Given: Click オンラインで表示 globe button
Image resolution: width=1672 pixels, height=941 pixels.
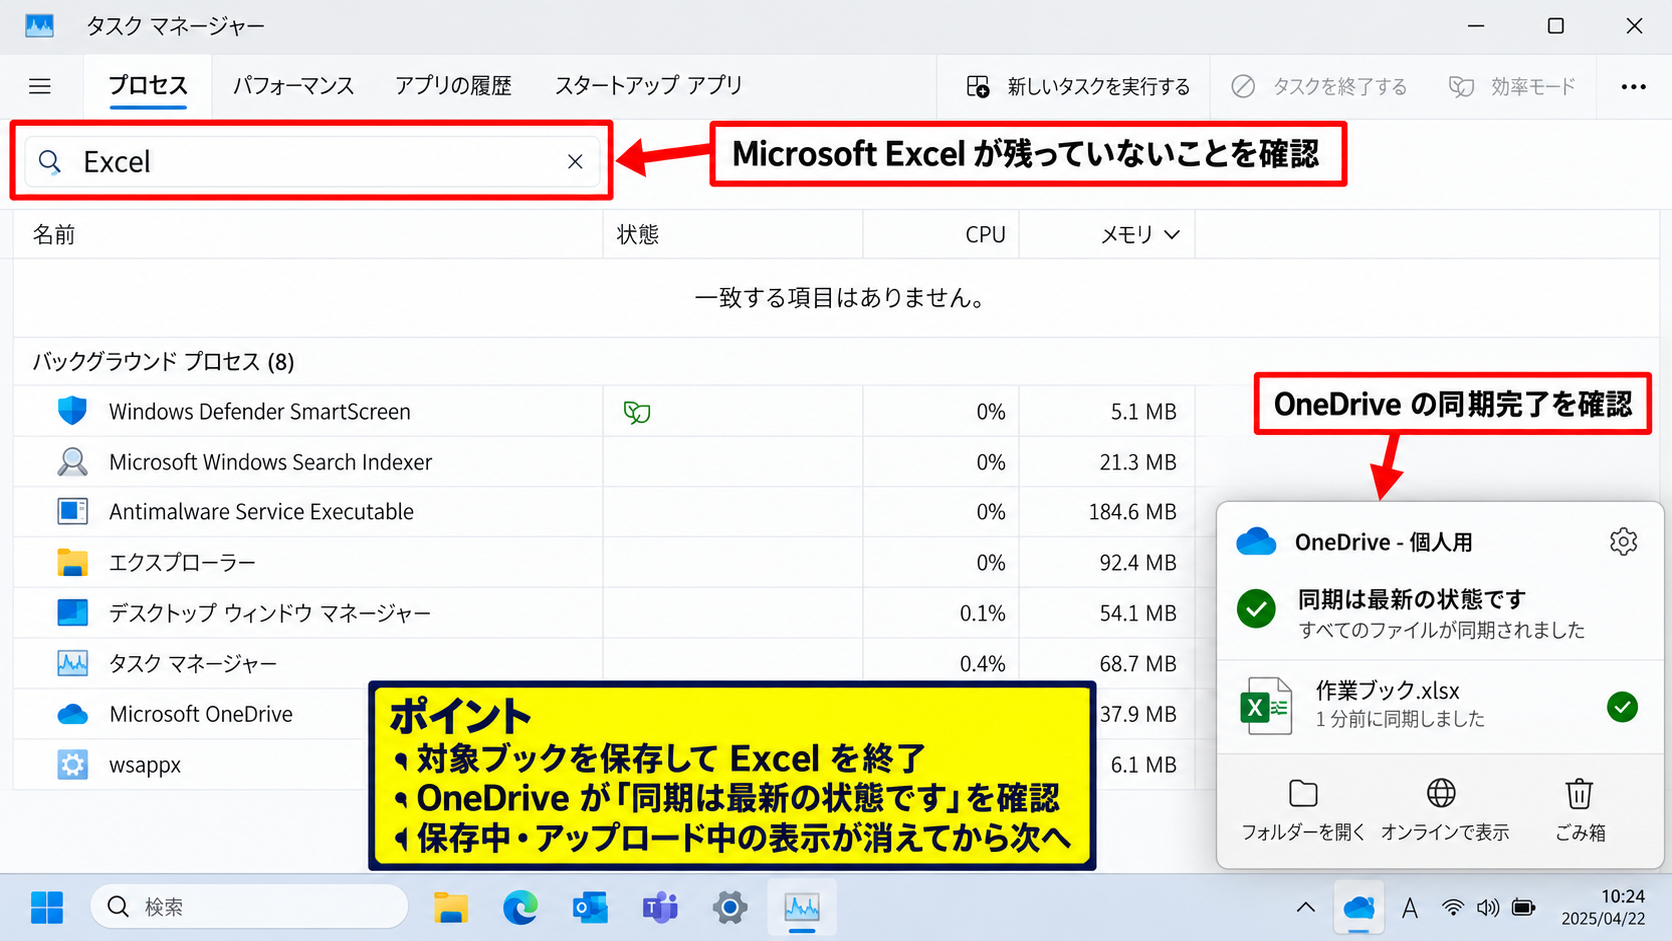Looking at the screenshot, I should coord(1443,811).
